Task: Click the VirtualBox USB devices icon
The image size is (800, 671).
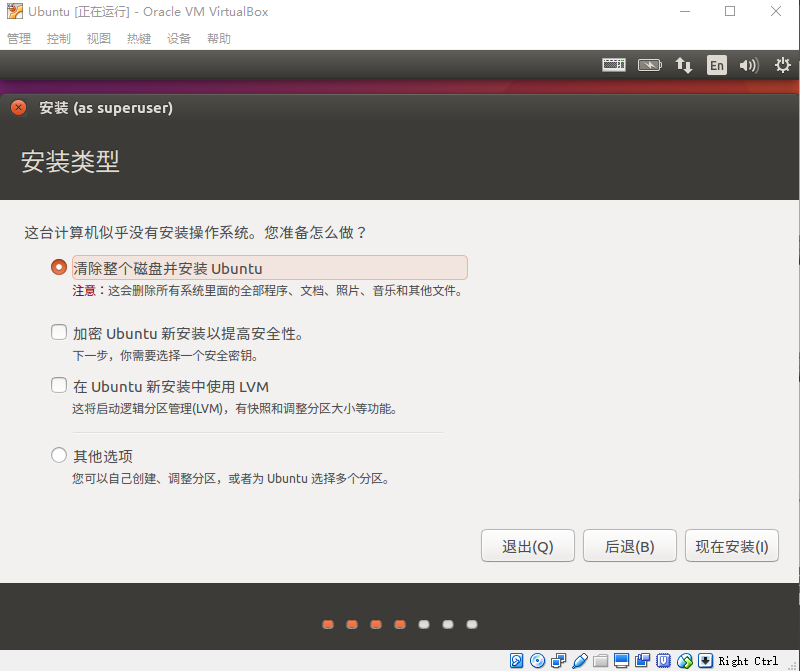Action: tap(580, 661)
